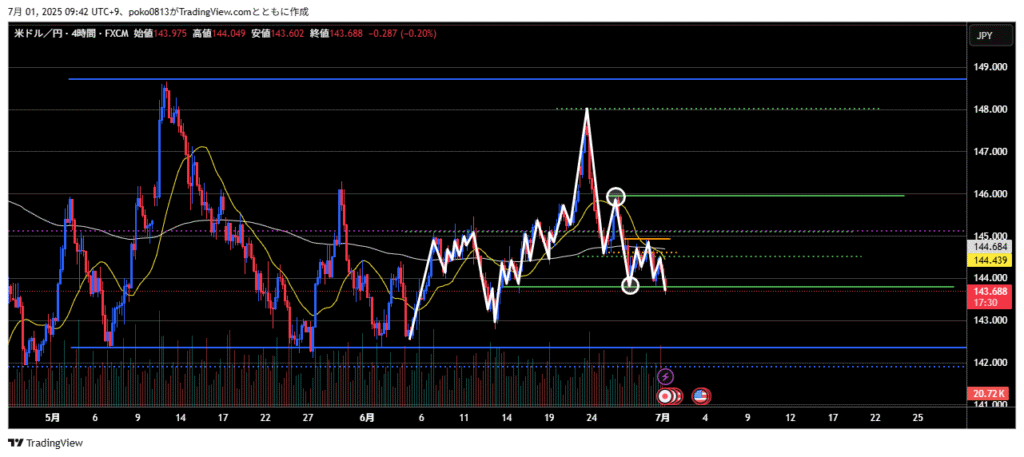1024x457 pixels.
Task: Open the JPY currency dropdown
Action: (983, 37)
